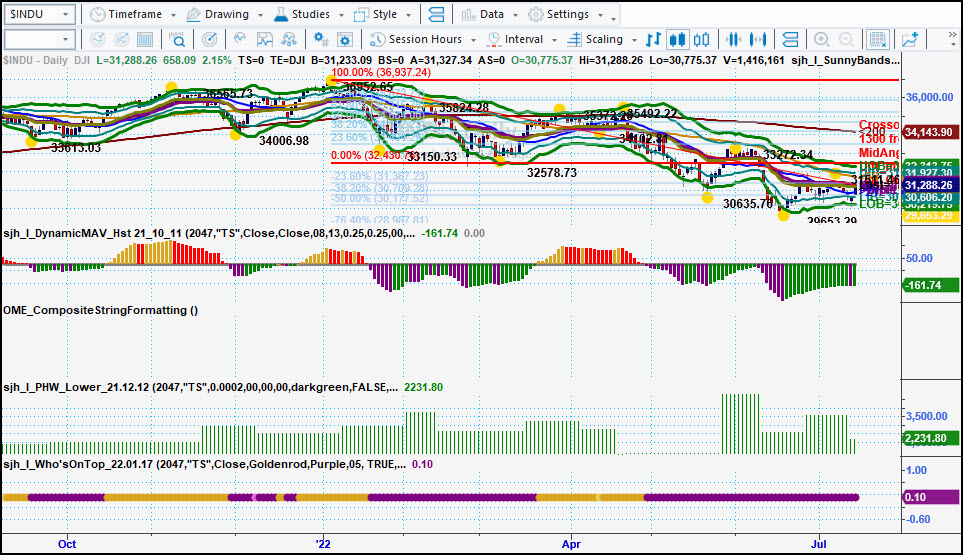
Task: Click the Interval label
Action: tap(524, 39)
